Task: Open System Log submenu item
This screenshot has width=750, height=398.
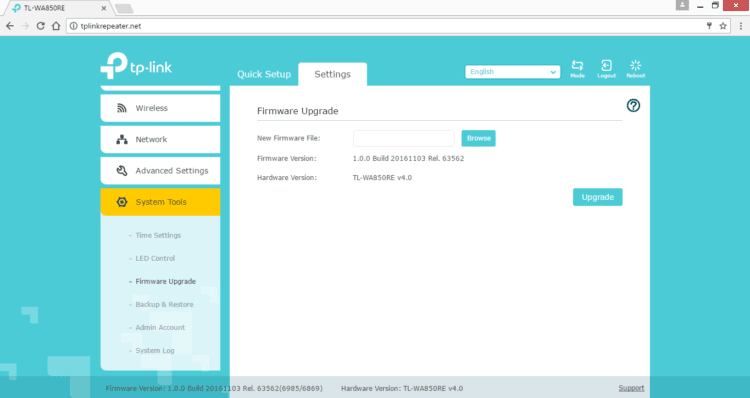Action: click(x=154, y=351)
